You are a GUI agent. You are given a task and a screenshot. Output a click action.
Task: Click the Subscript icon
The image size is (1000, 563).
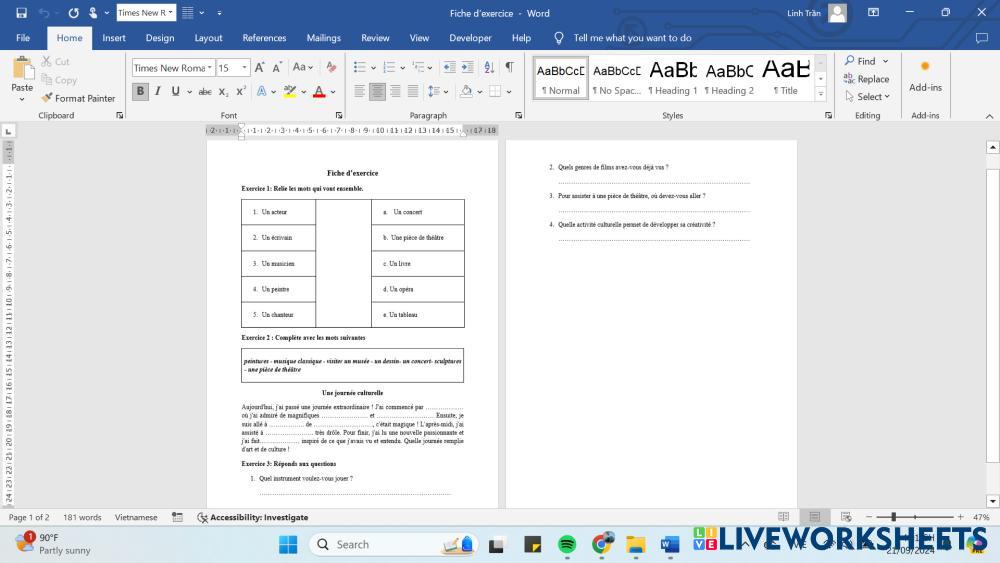[224, 92]
